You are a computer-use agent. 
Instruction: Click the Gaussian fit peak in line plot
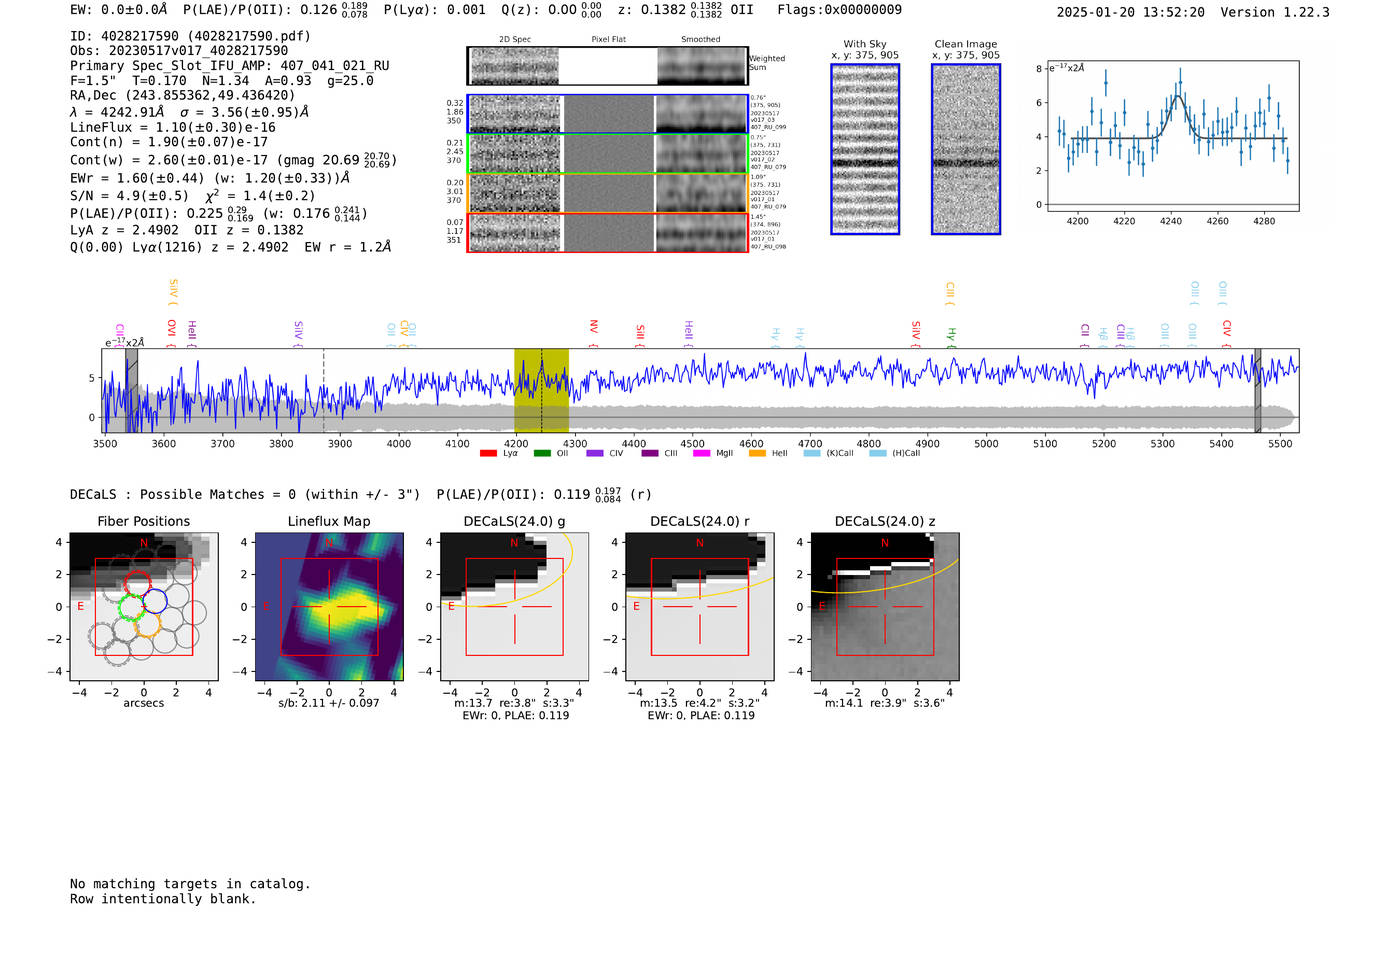pyautogui.click(x=1179, y=95)
